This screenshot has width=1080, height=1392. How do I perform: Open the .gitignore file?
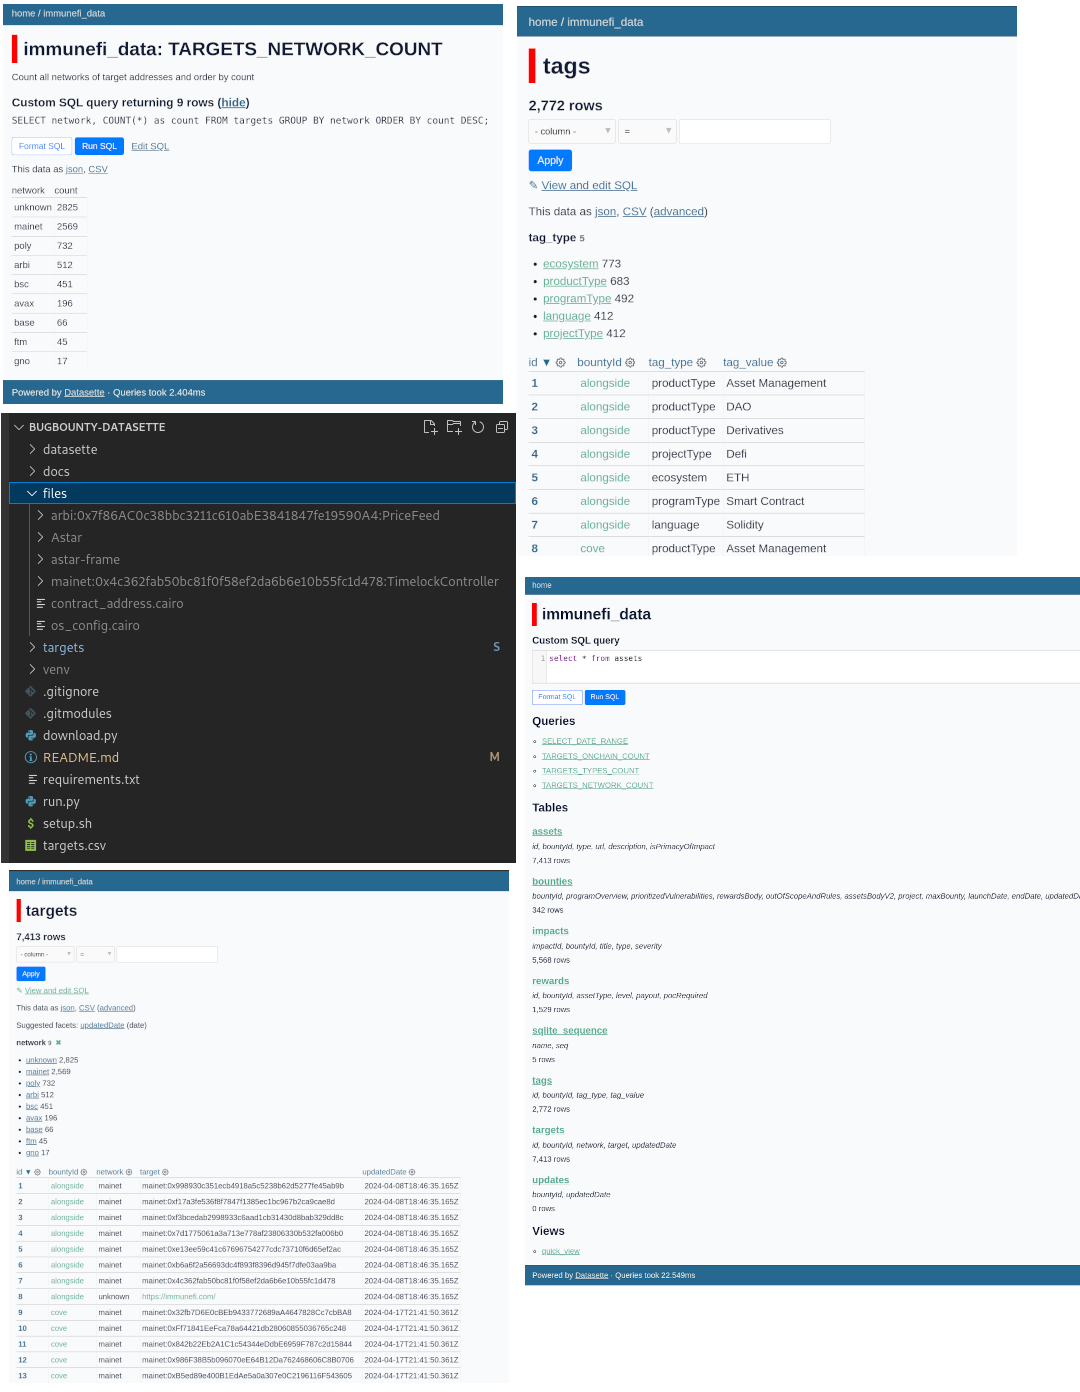(x=71, y=692)
